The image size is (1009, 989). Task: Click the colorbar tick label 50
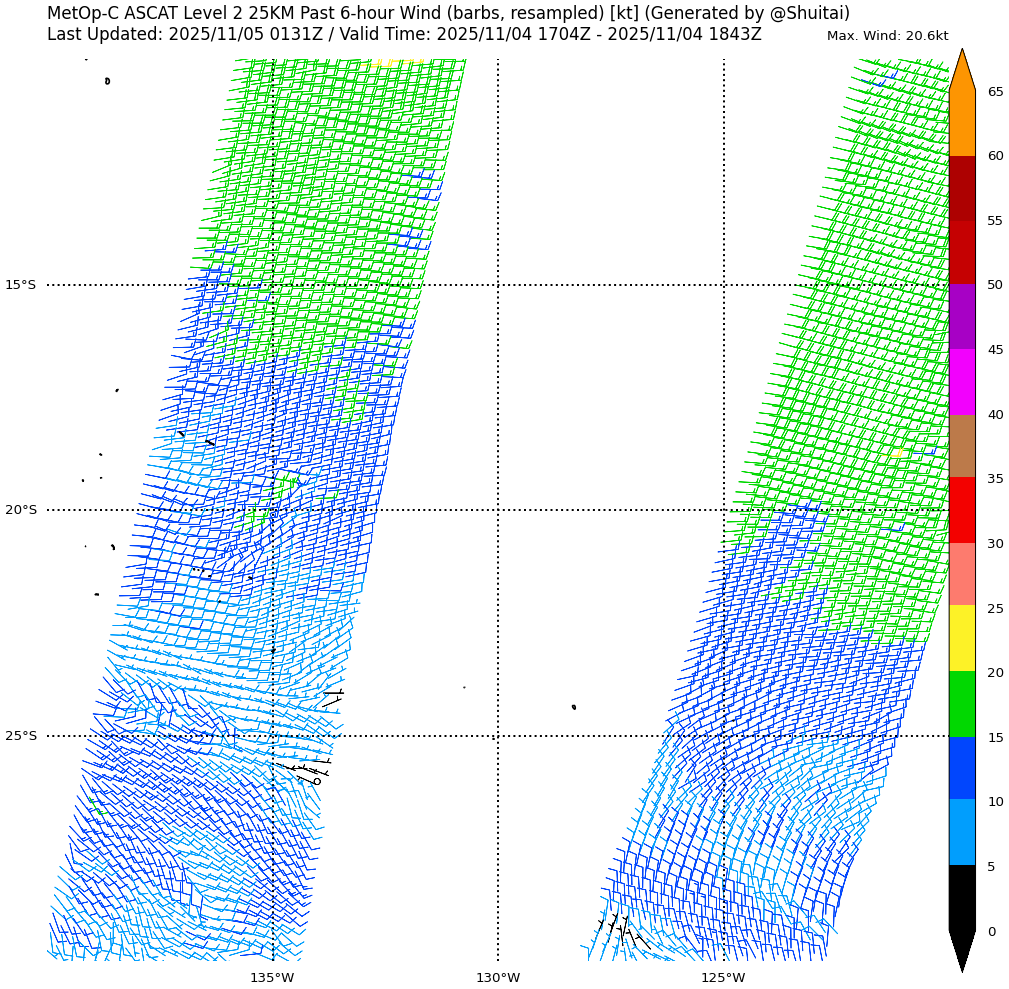tap(995, 285)
